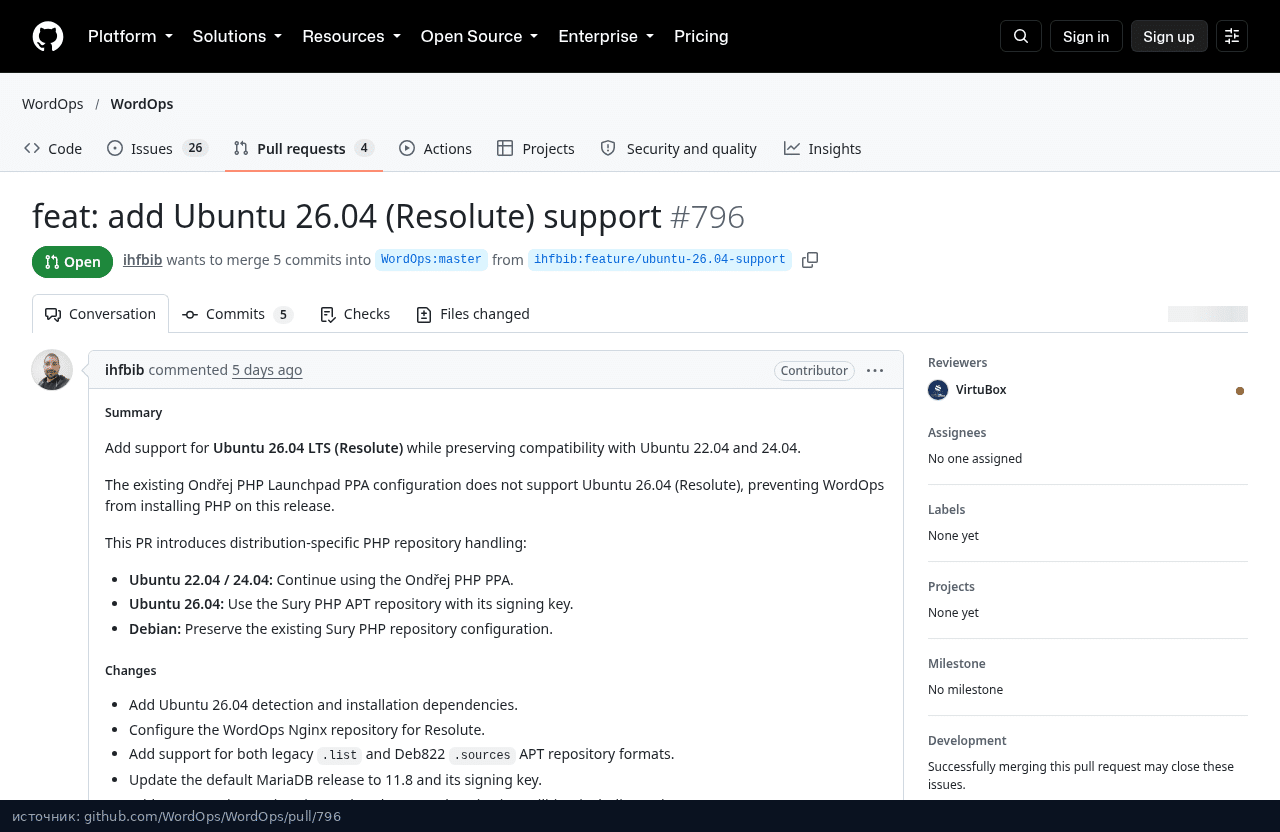Open comment options three-dot menu

click(875, 370)
